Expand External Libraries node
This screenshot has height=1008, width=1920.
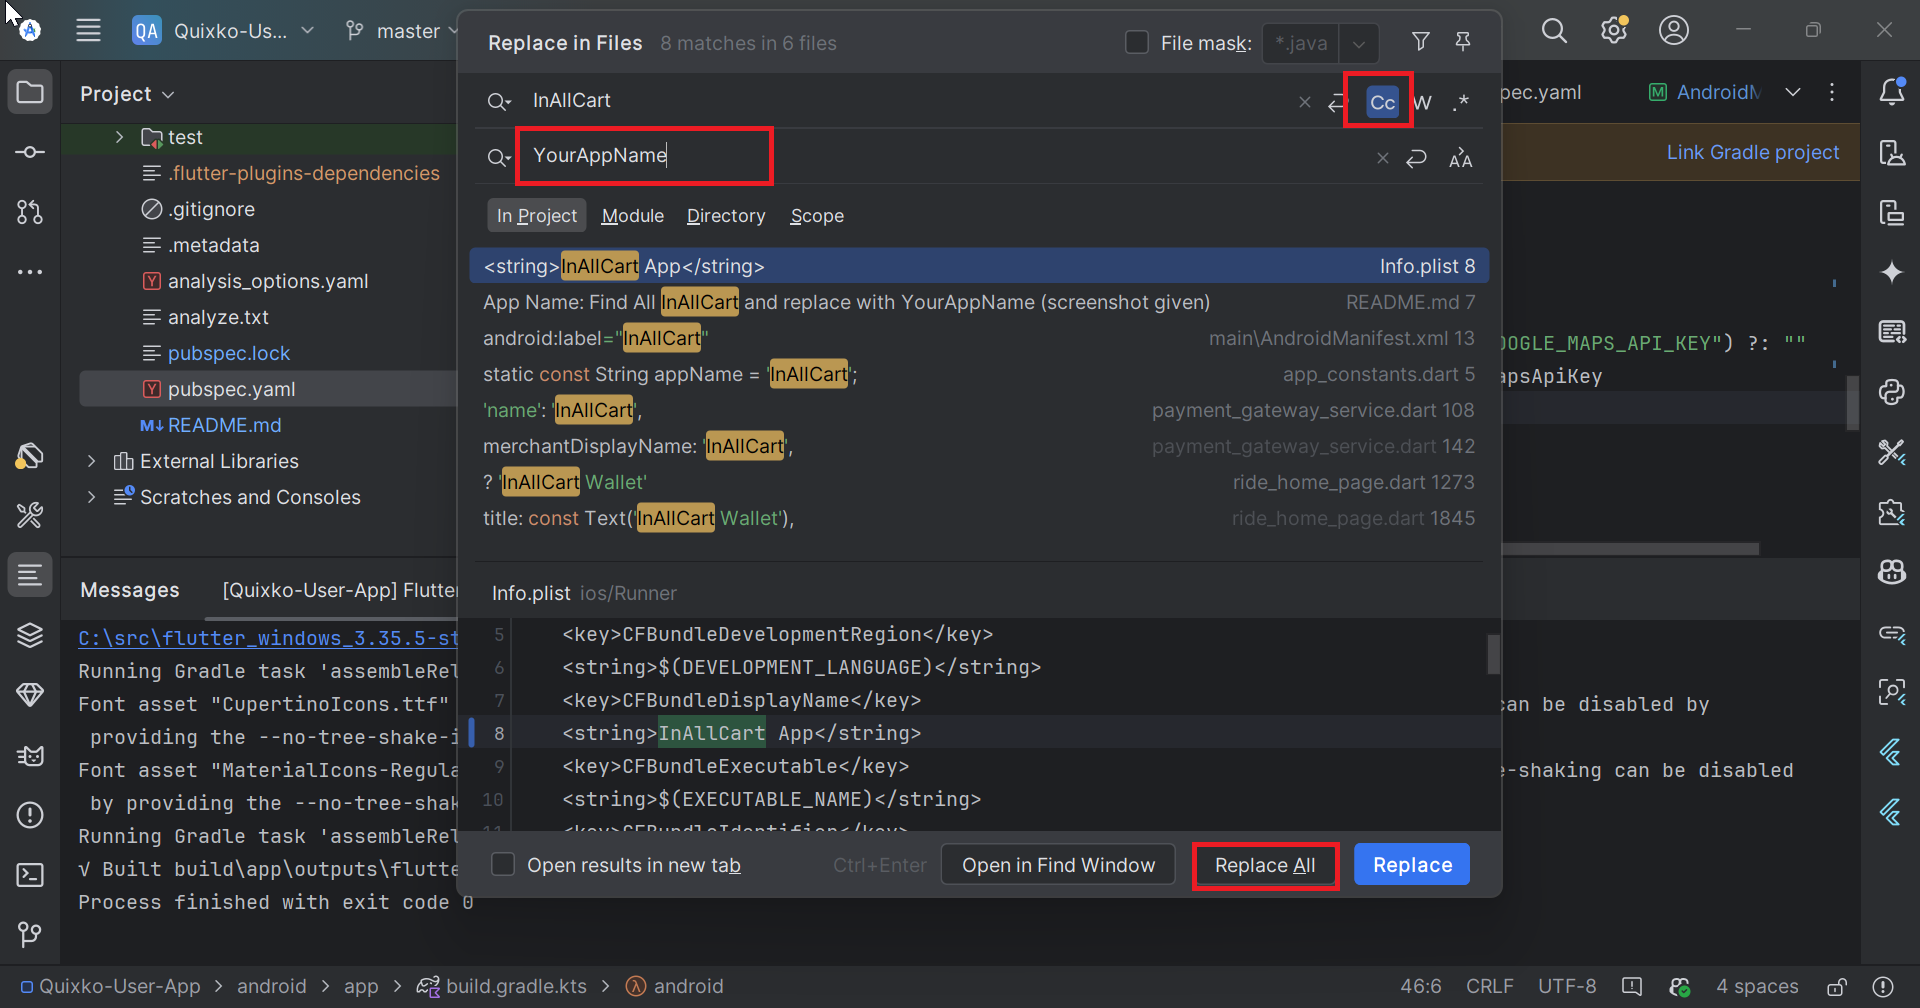pyautogui.click(x=91, y=461)
